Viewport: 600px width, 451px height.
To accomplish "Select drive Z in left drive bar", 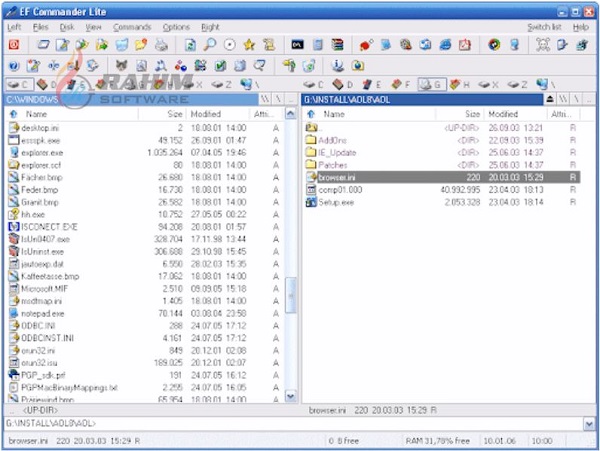I will (x=222, y=85).
